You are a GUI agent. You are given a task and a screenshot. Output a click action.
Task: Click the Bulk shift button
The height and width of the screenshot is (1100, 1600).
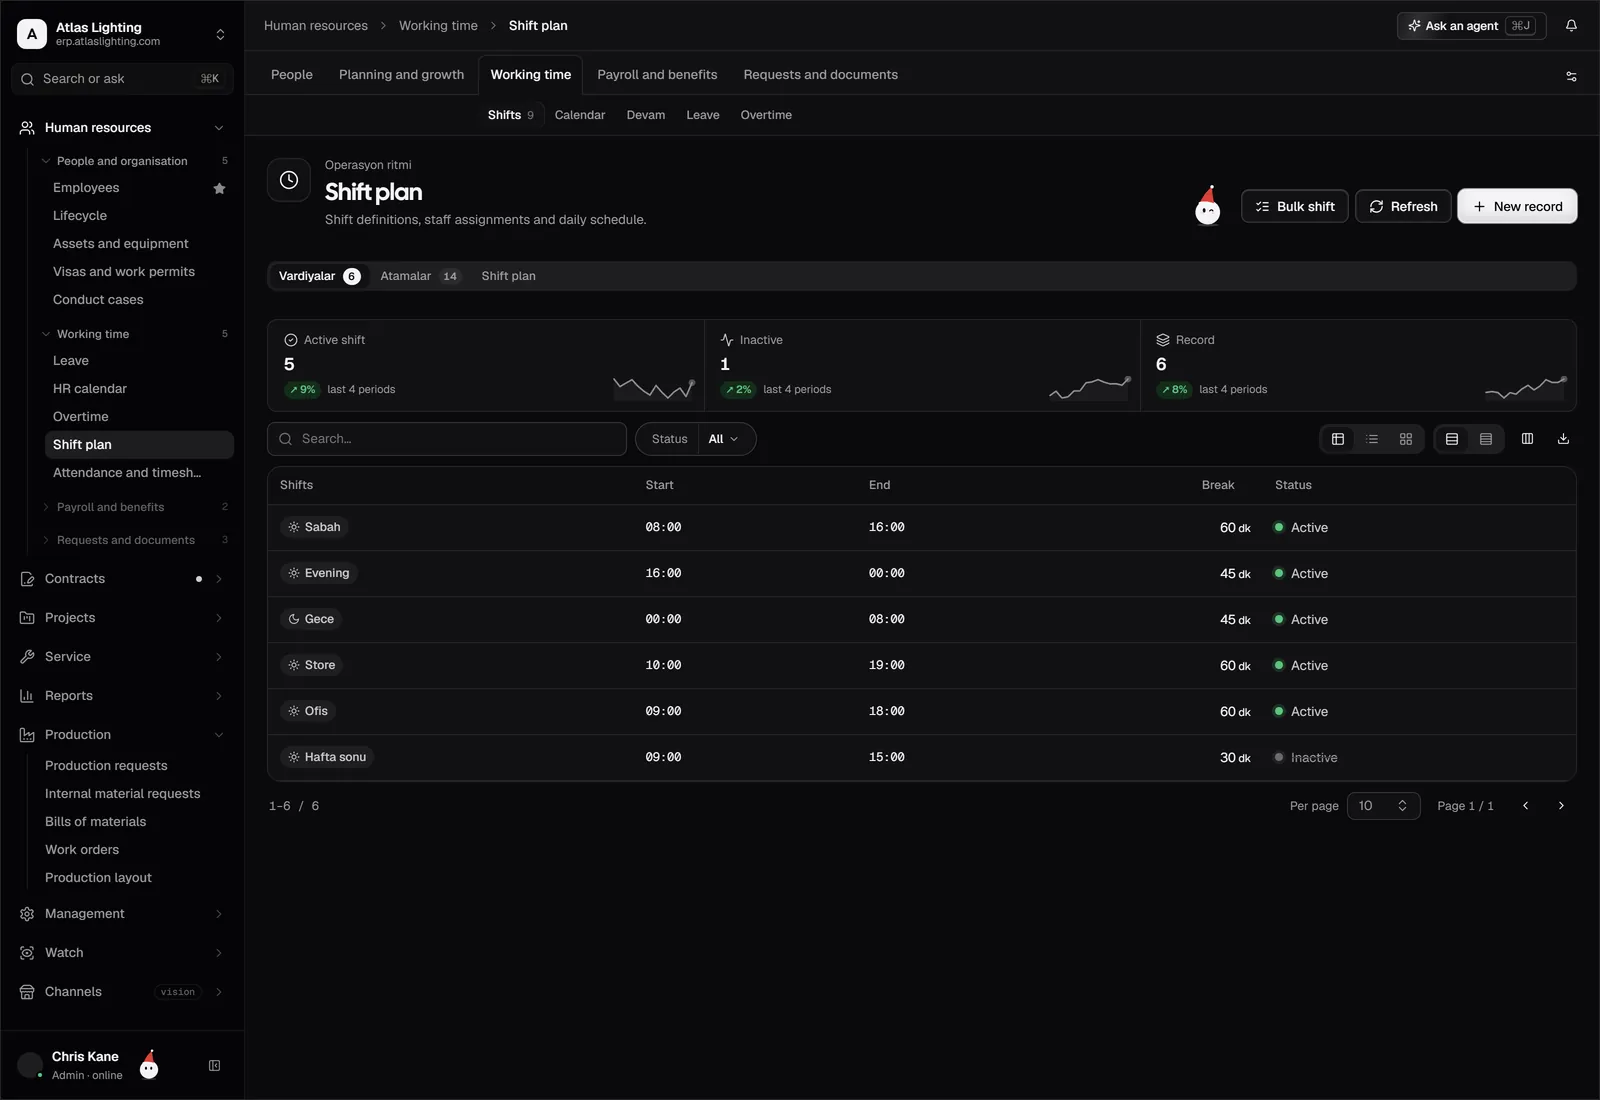coord(1294,206)
